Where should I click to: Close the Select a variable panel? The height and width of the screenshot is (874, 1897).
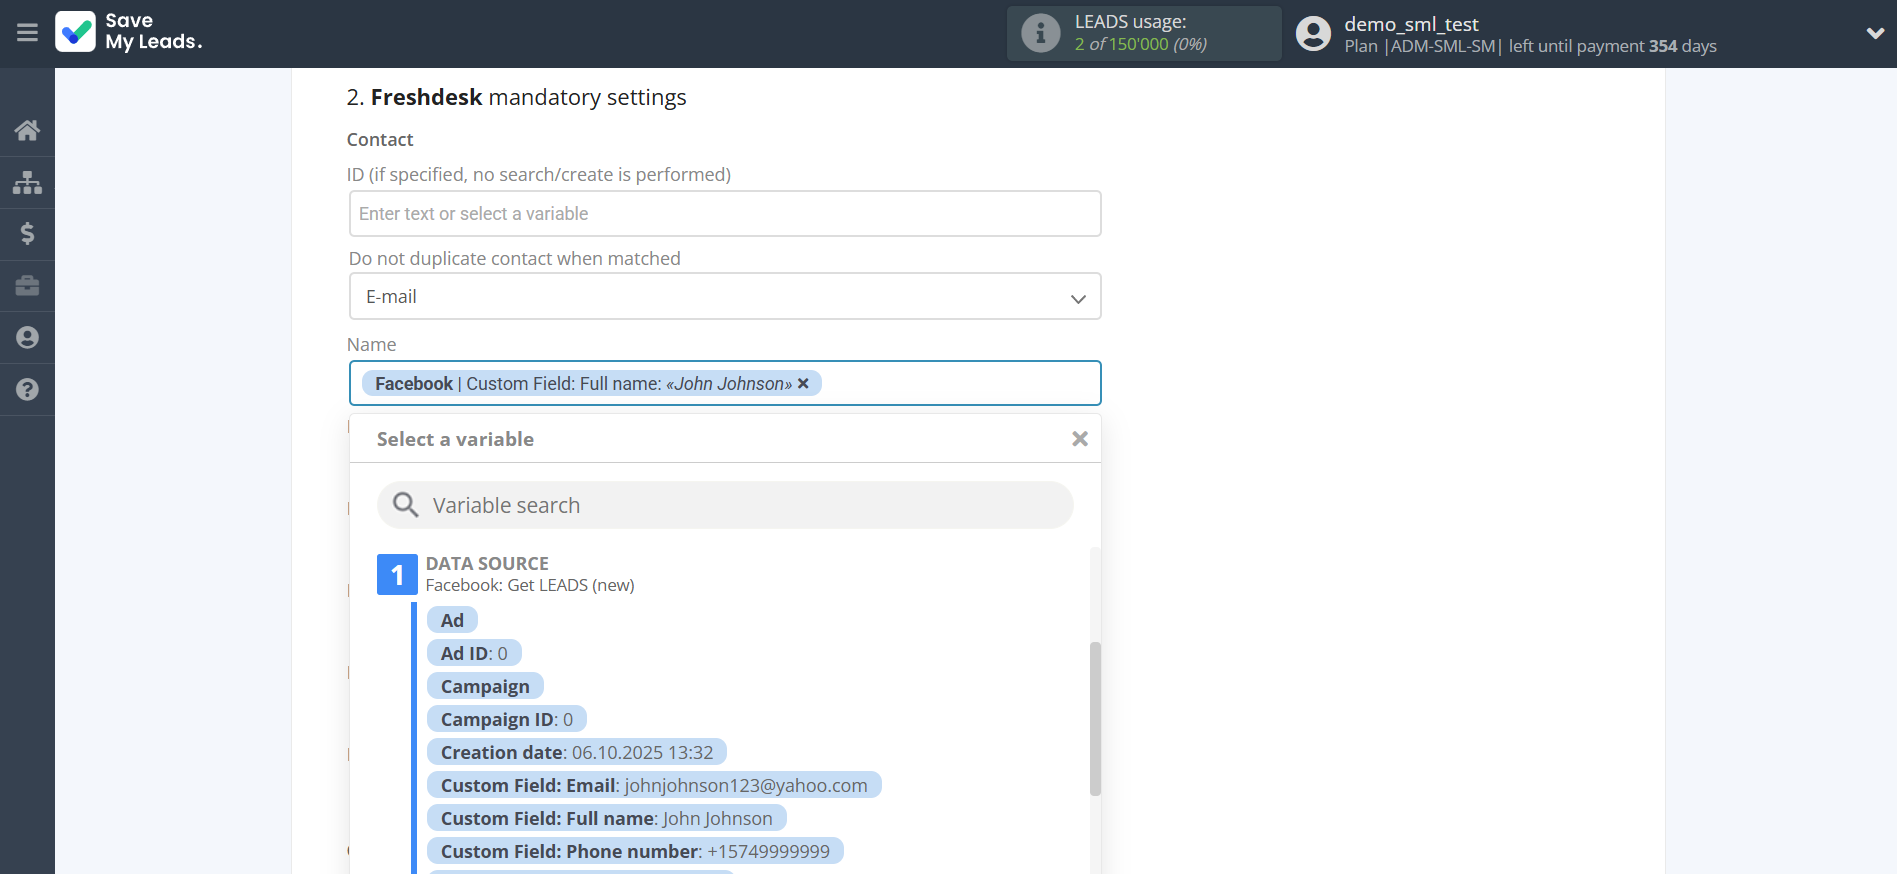pos(1079,439)
